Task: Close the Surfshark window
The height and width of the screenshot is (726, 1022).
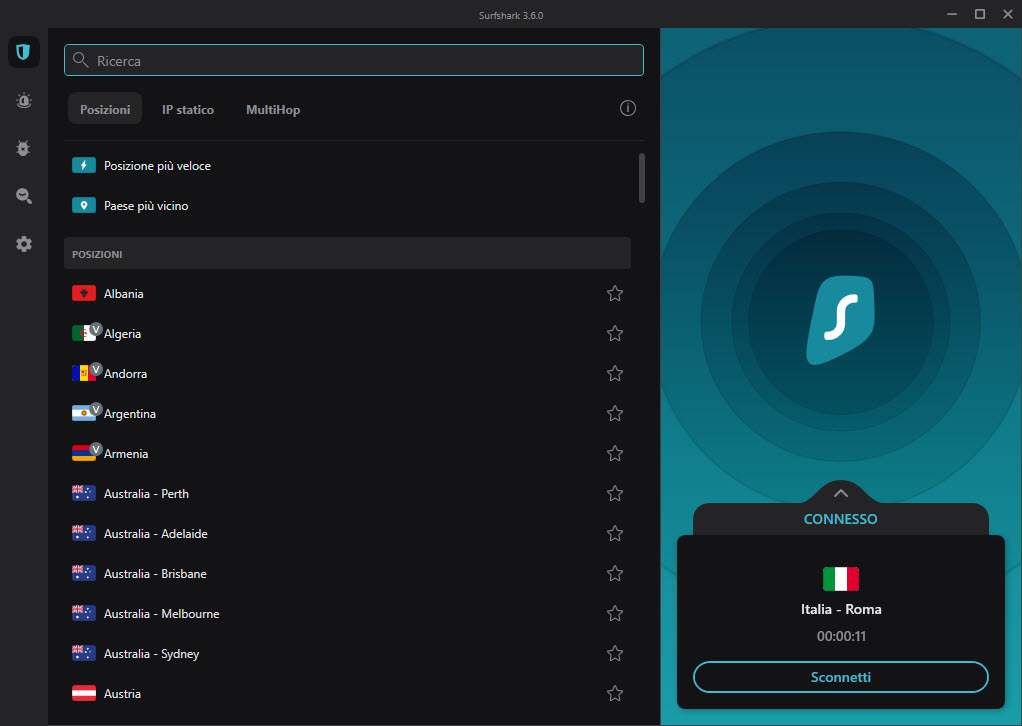Action: coord(1008,14)
